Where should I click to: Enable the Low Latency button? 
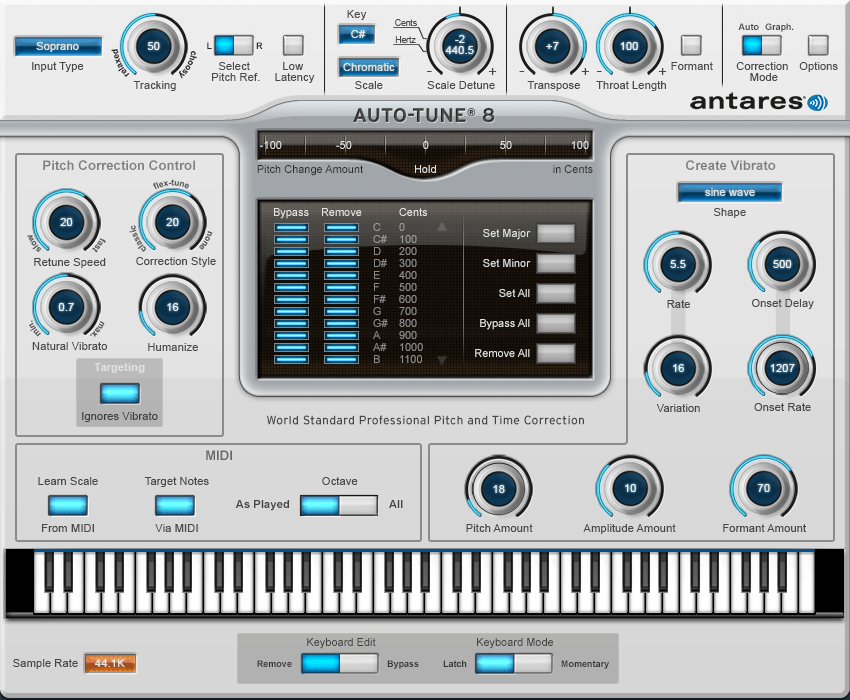point(293,46)
